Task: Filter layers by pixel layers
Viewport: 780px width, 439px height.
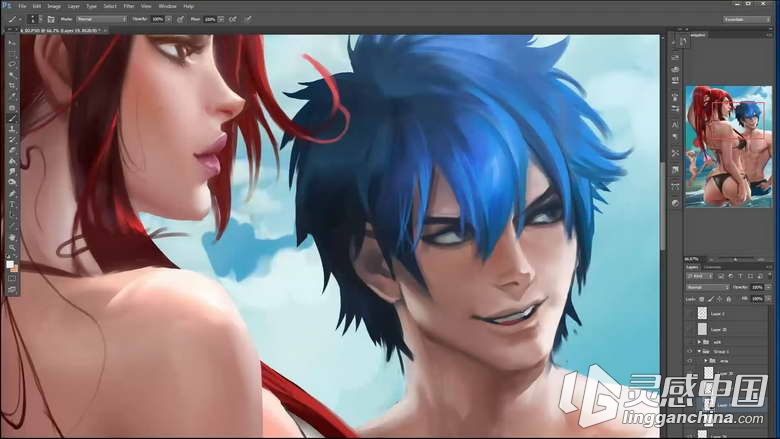Action: point(721,275)
